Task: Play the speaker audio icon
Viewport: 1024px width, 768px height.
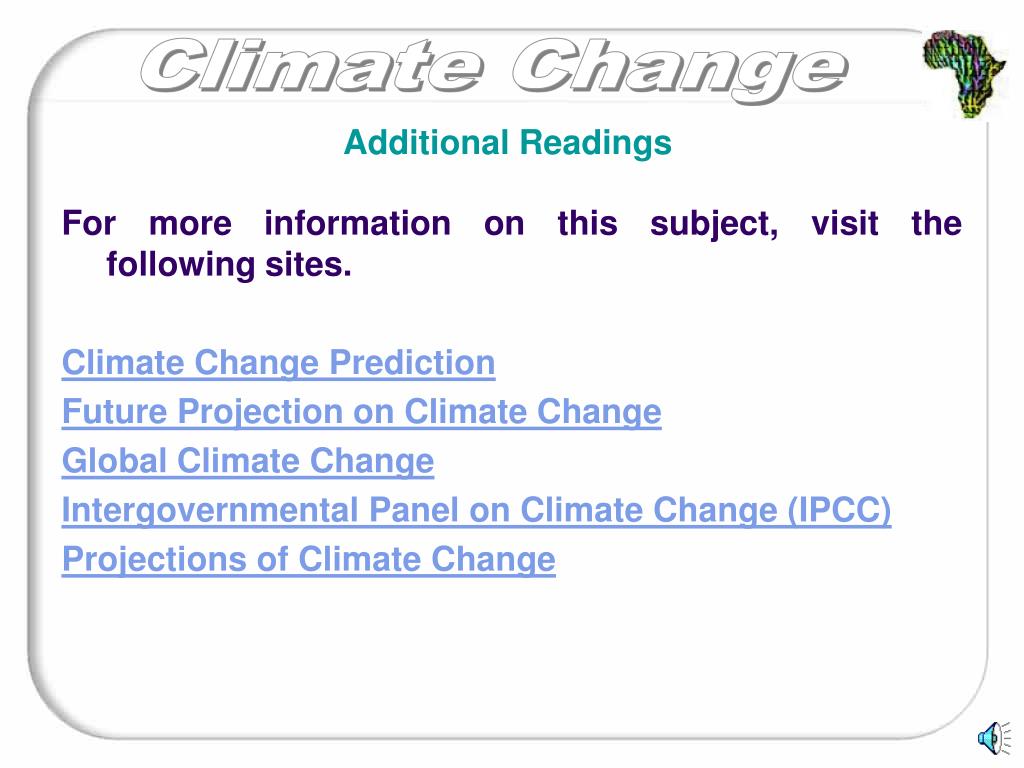Action: click(x=994, y=738)
